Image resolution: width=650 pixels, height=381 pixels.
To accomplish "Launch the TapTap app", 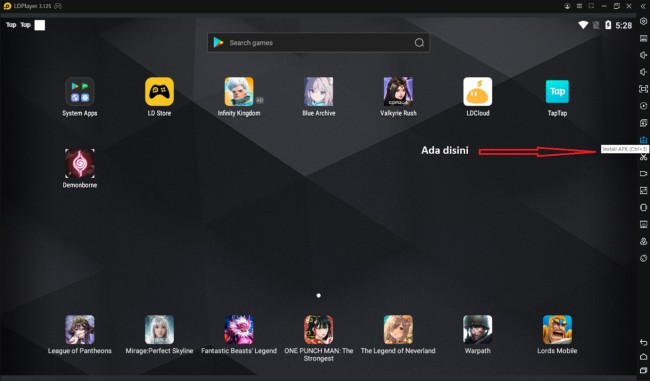I will tap(557, 97).
